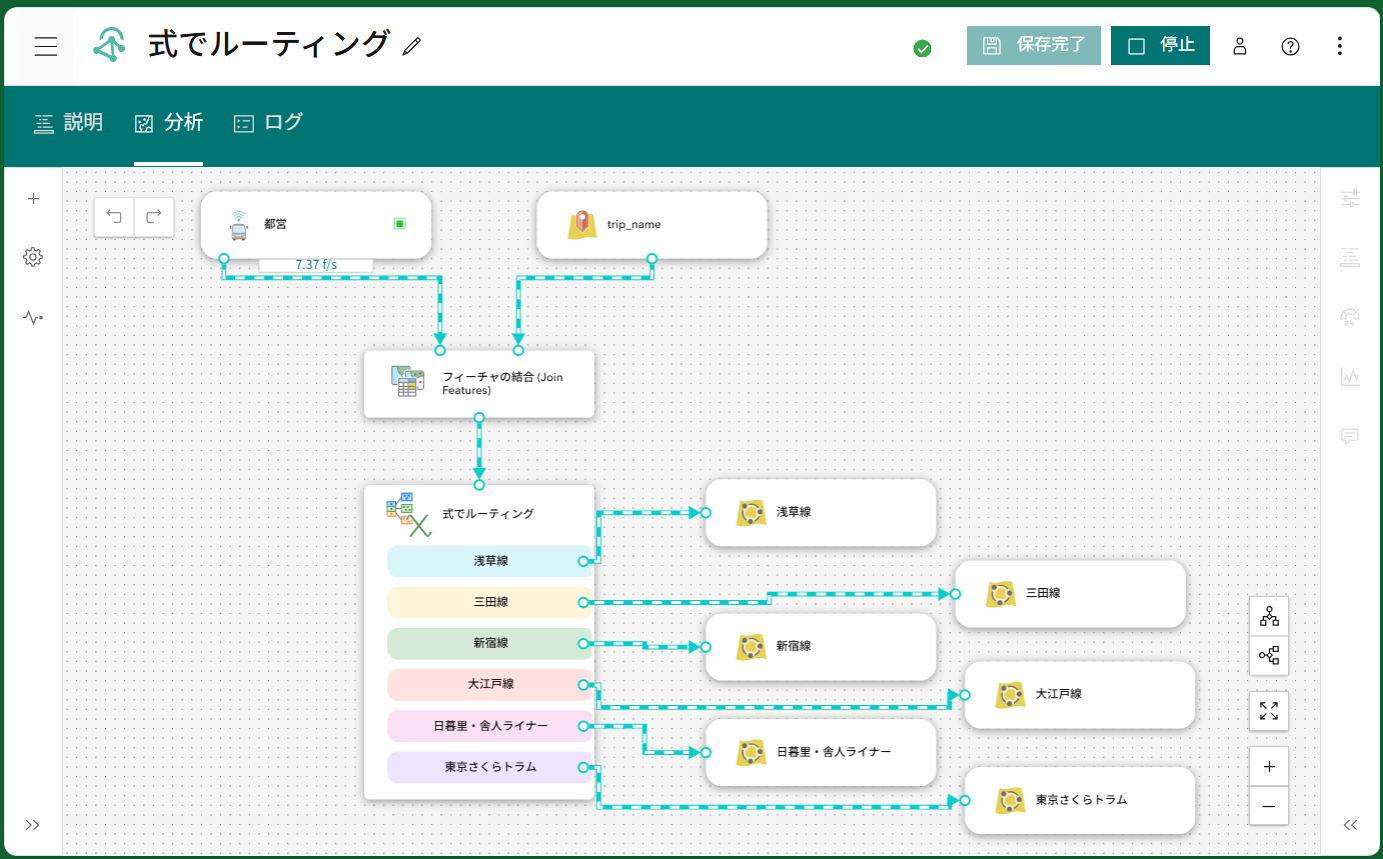Click the pencil icon to edit title
The width and height of the screenshot is (1383, 859).
click(412, 46)
